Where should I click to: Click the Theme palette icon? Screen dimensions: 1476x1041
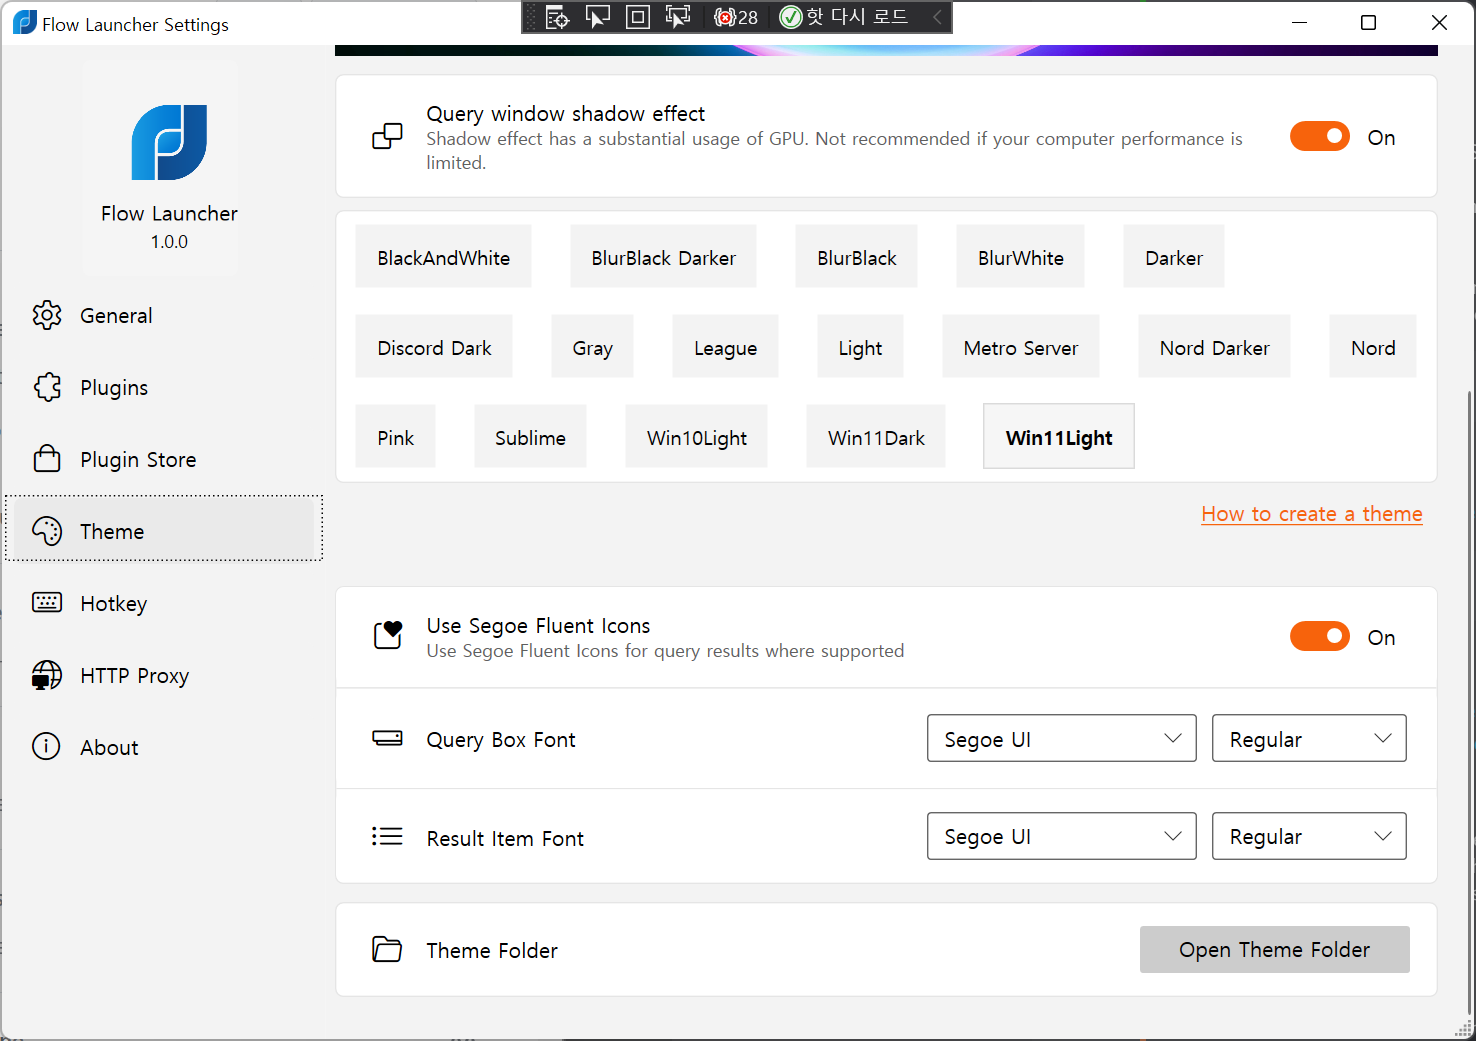(x=47, y=531)
